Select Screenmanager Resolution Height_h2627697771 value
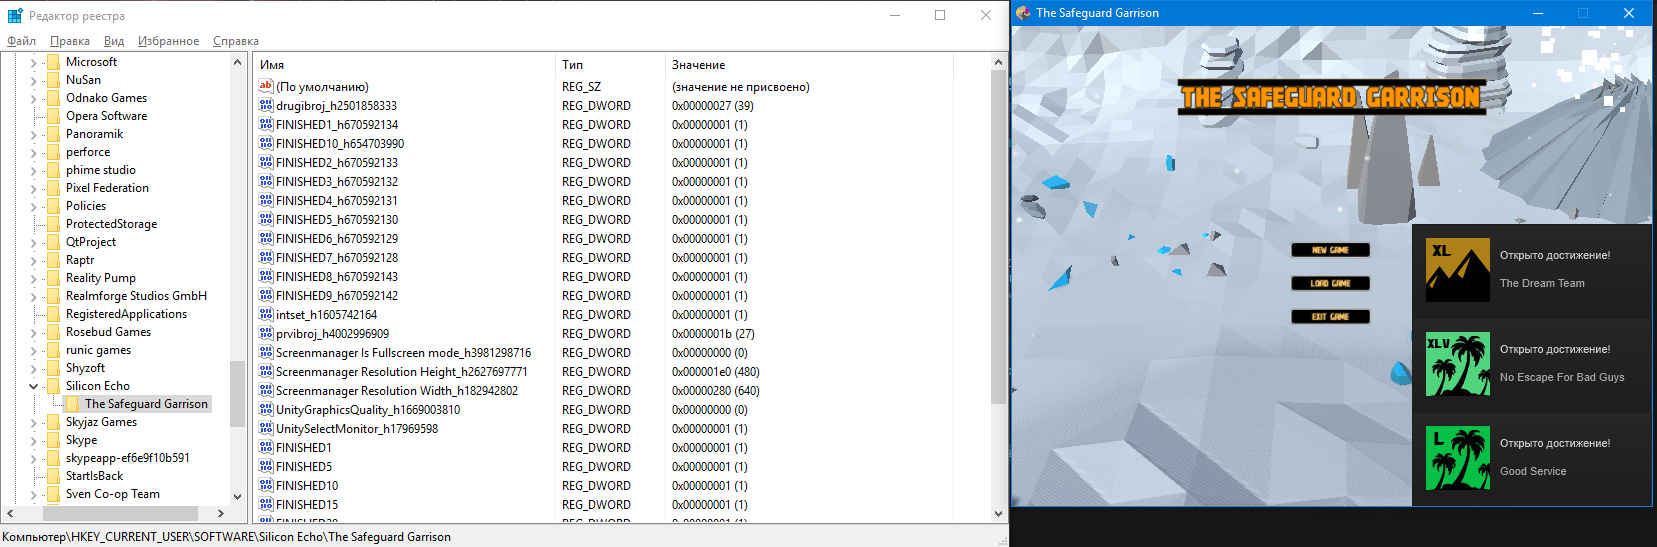 click(402, 372)
